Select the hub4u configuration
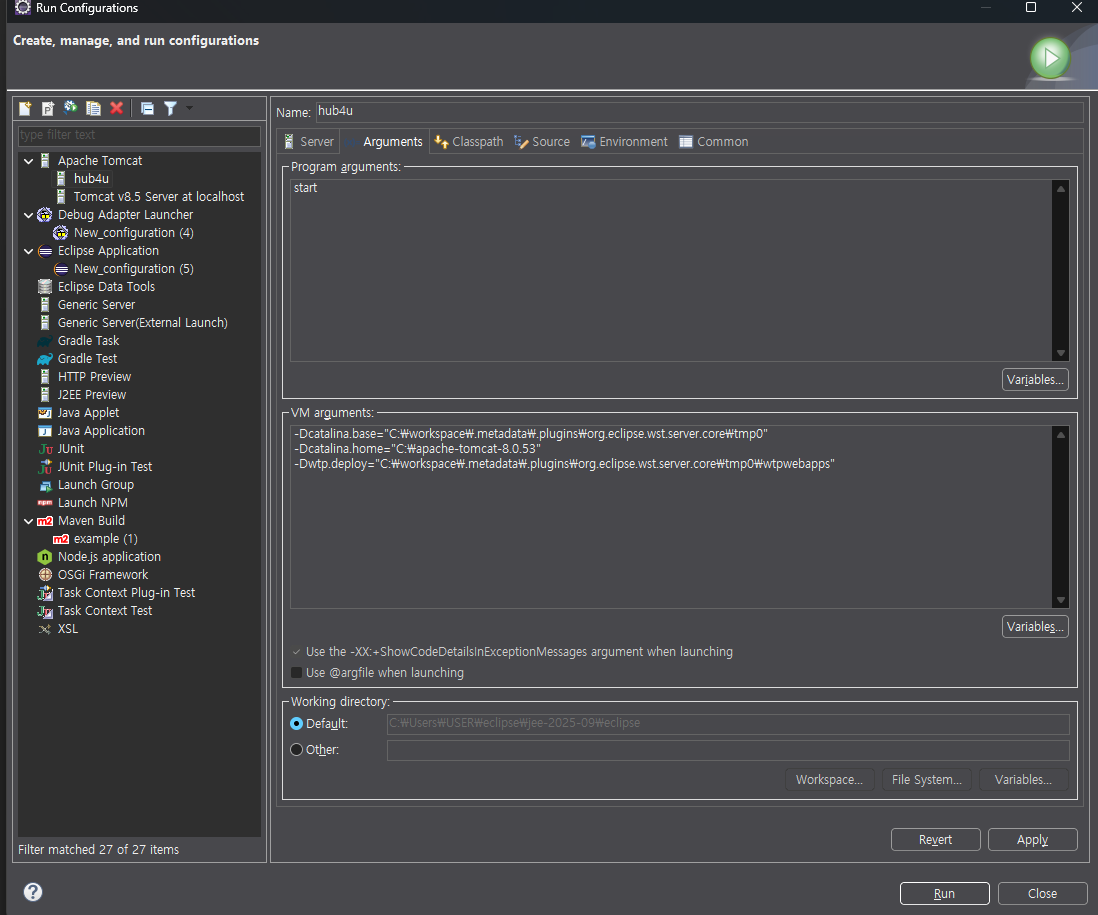Screen dimensions: 1098x915 [x=91, y=179]
